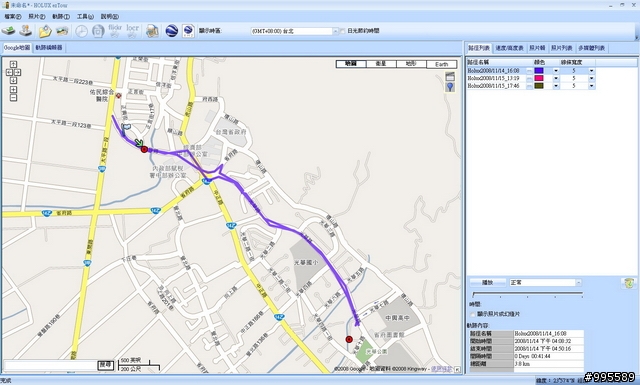The image size is (640, 385).
Task: Open the time zone dropdown (GMT+08:00) 台北
Action: pos(336,31)
